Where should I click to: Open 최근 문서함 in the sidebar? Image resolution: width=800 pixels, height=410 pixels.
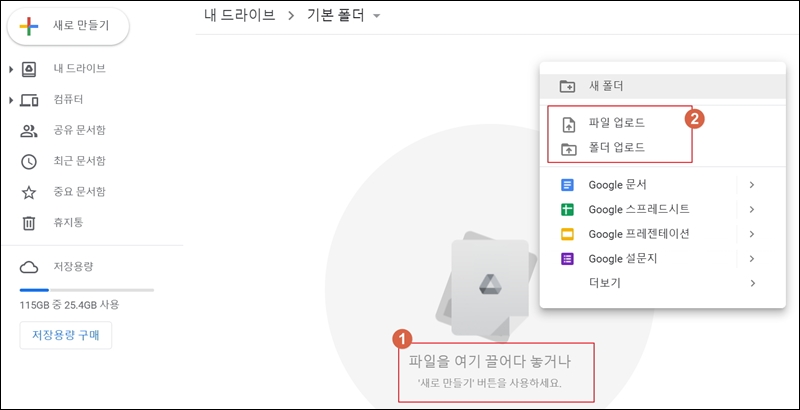[80, 161]
